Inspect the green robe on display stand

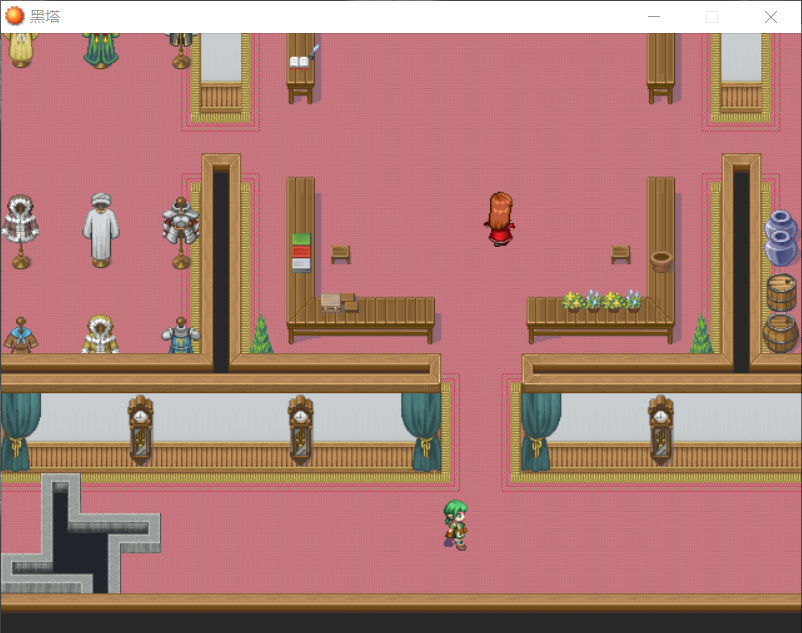point(101,51)
